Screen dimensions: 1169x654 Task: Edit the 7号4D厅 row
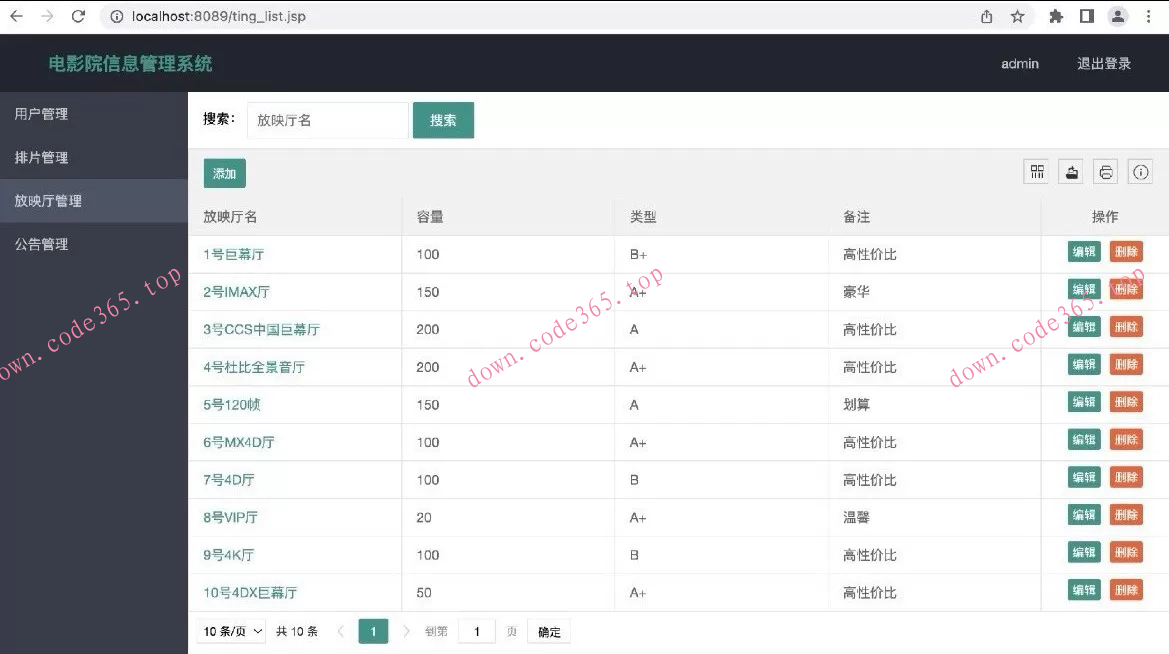pos(1084,477)
